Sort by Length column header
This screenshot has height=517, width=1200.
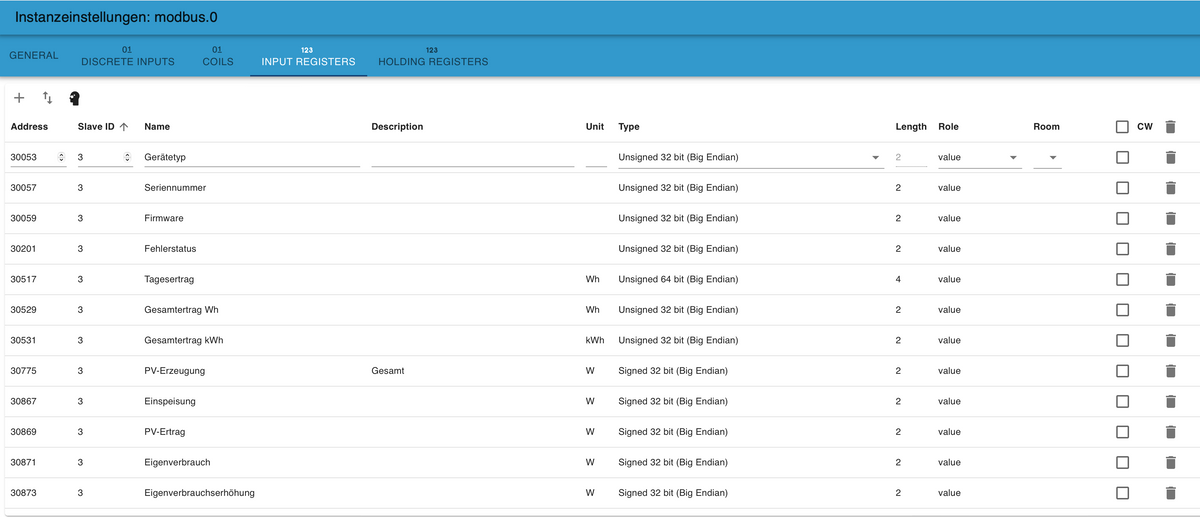pos(911,127)
